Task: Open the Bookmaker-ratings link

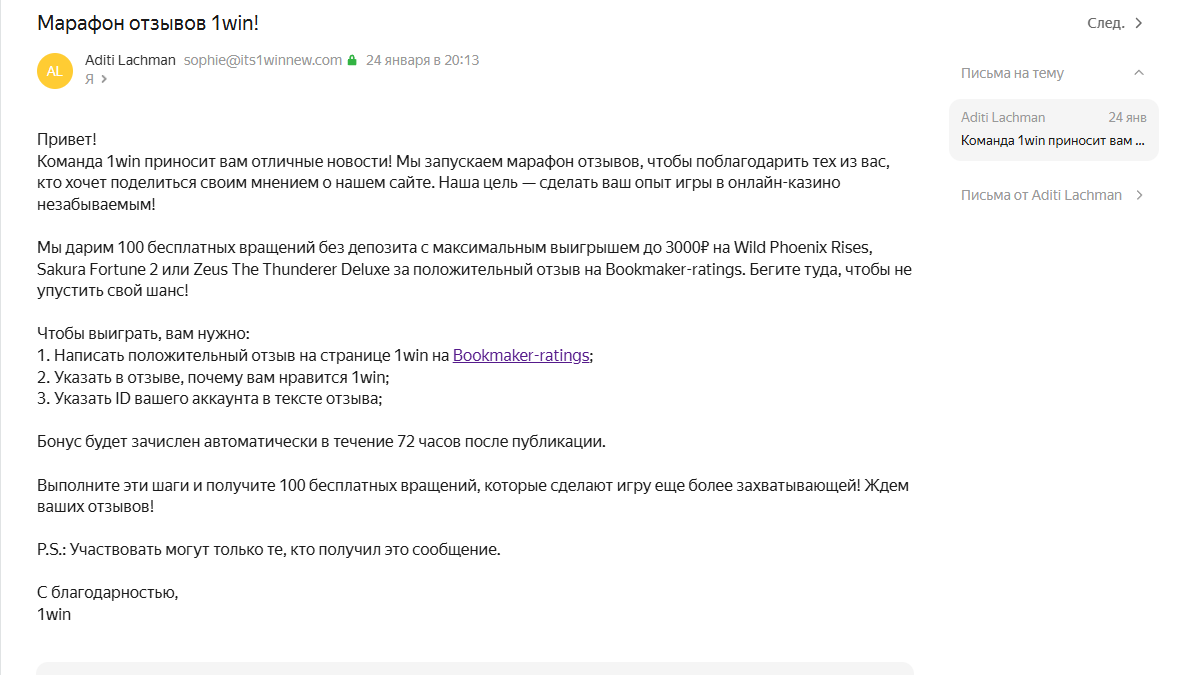Action: (x=521, y=355)
